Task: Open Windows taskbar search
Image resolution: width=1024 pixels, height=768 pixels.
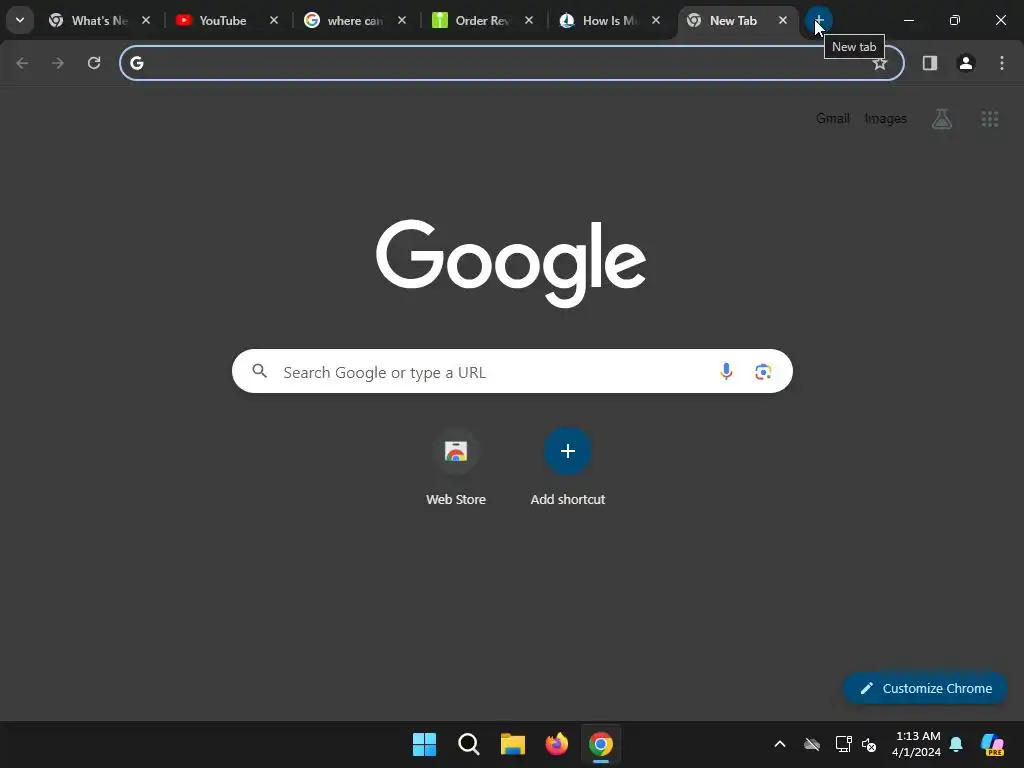Action: pos(468,744)
